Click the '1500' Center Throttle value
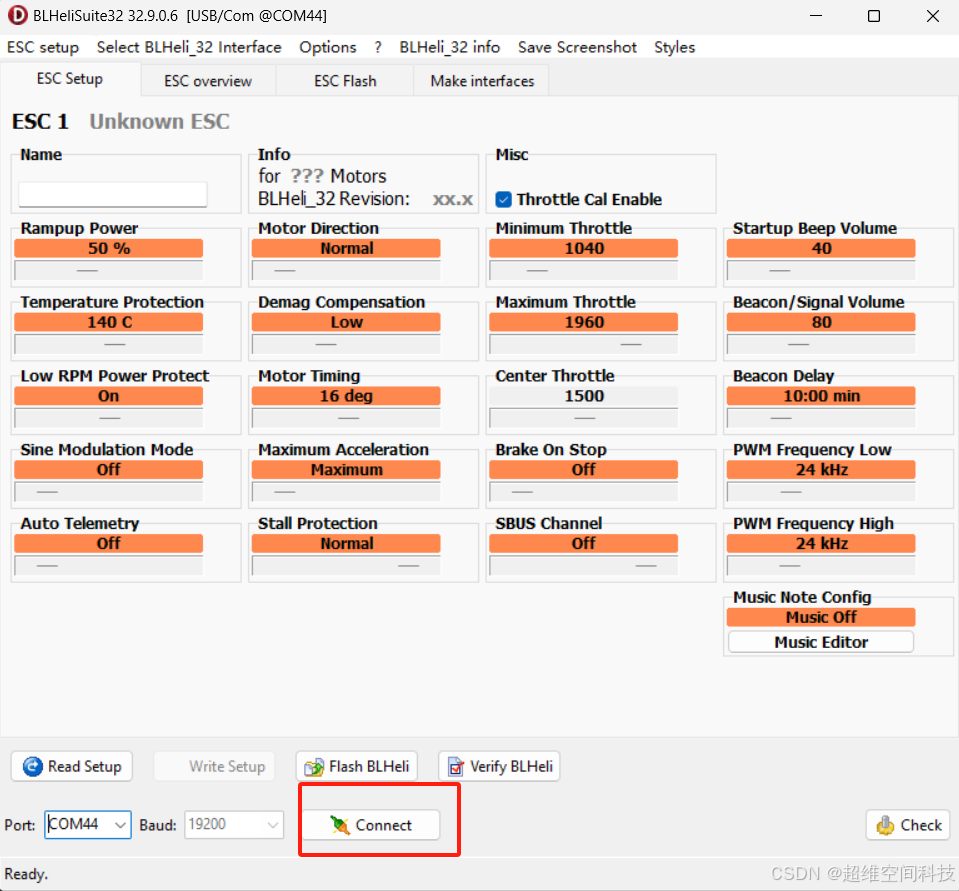 (x=584, y=396)
